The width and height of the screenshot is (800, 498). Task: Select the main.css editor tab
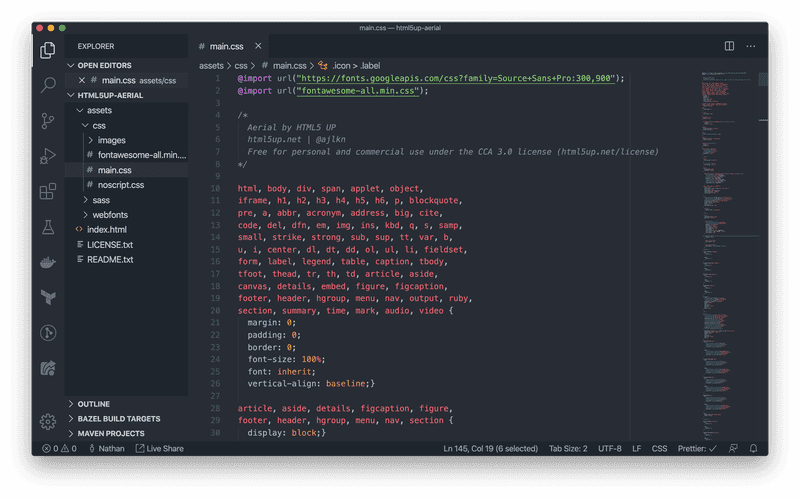[x=225, y=46]
